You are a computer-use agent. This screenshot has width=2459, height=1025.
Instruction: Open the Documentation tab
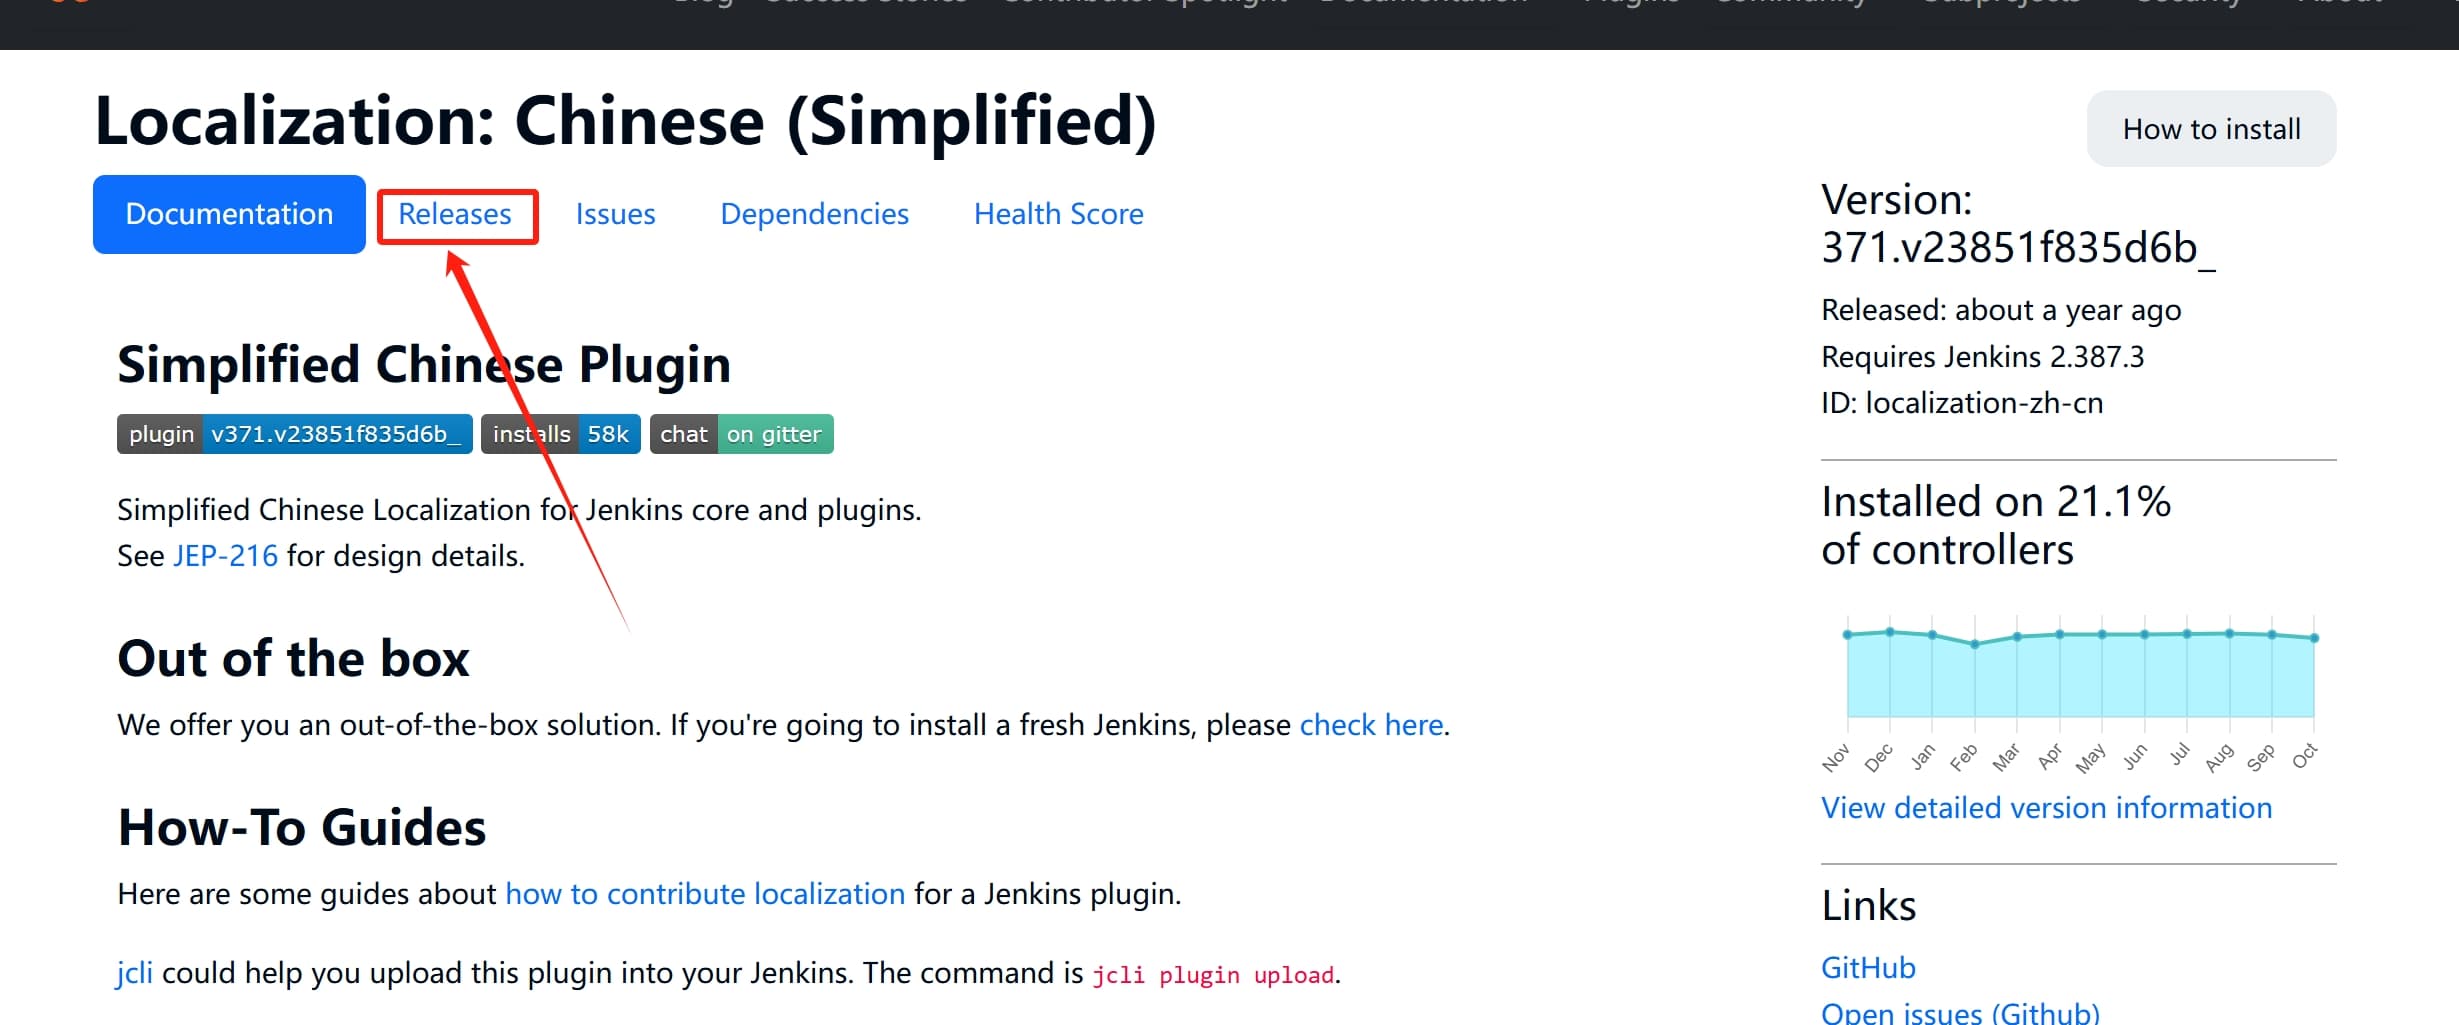click(x=229, y=214)
